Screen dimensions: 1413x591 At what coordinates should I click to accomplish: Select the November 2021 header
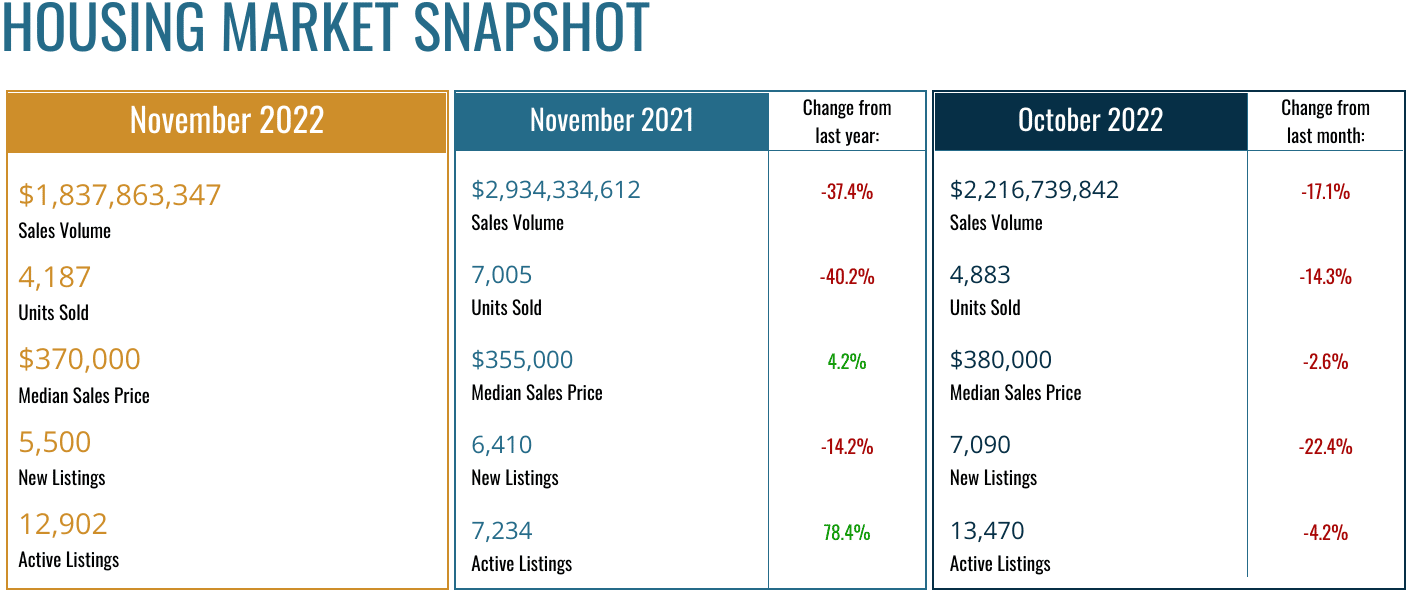click(611, 121)
